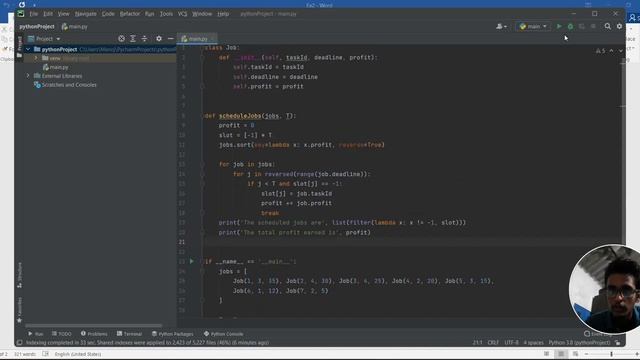640x360 pixels.
Task: Open the Refactor menu
Action: (x=130, y=14)
